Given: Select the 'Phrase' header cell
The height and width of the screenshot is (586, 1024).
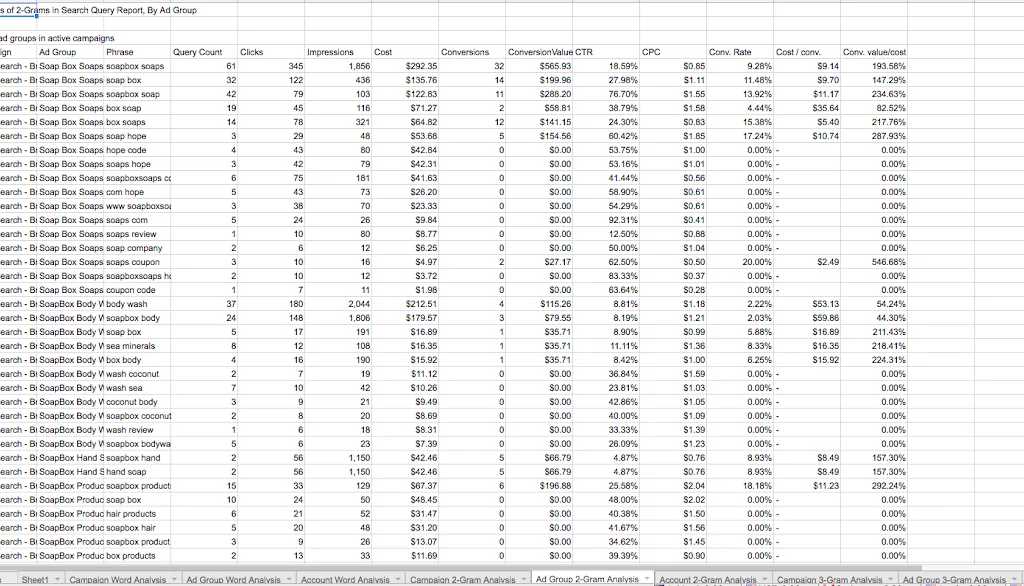Looking at the screenshot, I should [x=137, y=52].
